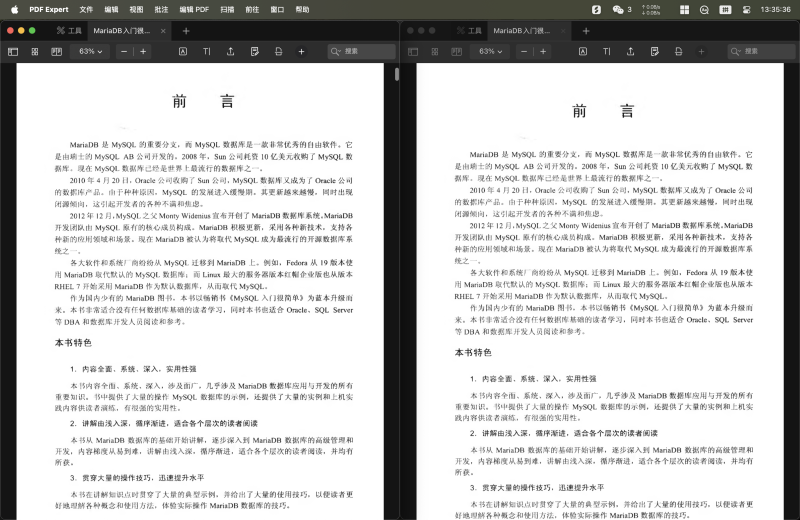Add toolbar item with plus in left toolbar

click(x=301, y=51)
